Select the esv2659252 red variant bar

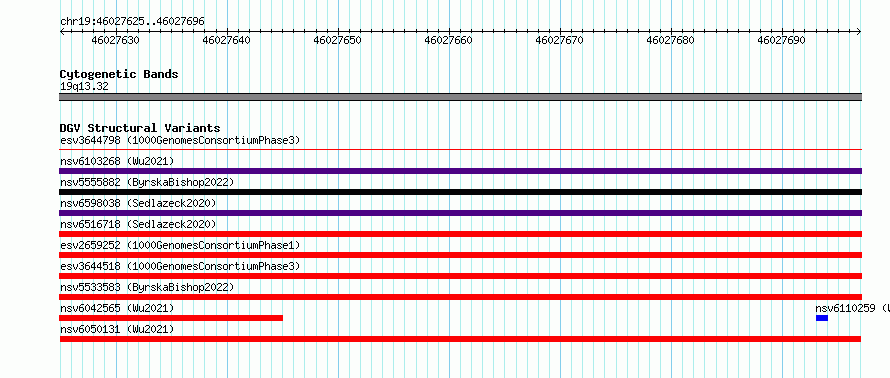click(x=460, y=255)
